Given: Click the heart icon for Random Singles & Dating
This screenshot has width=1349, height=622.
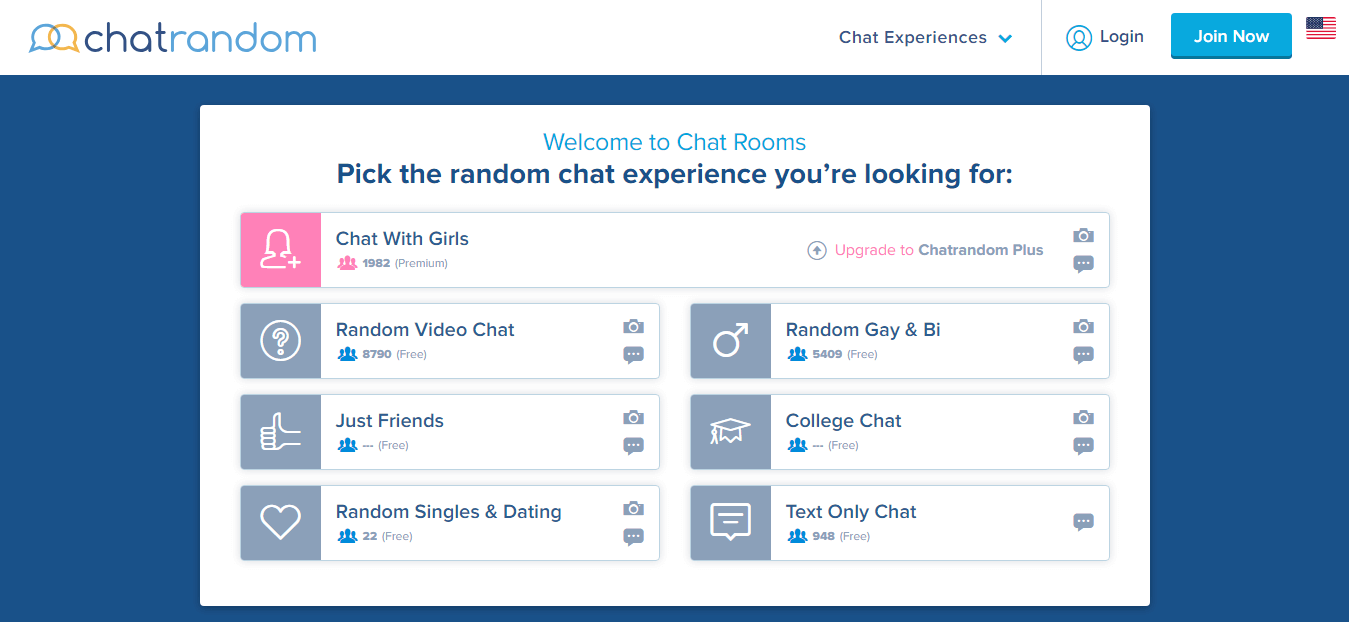Looking at the screenshot, I should [280, 523].
